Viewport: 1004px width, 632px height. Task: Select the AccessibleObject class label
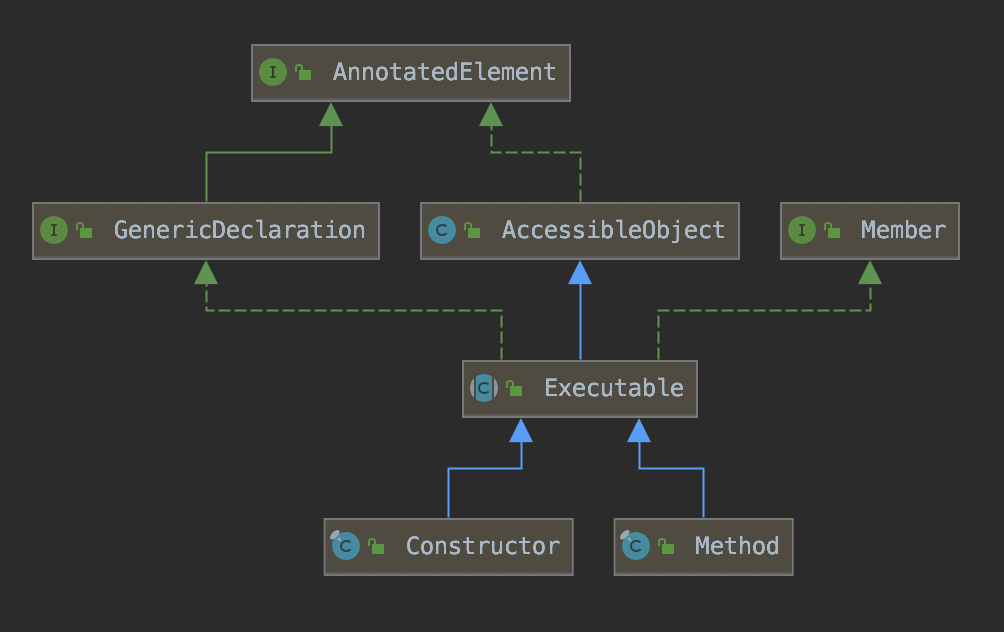[613, 230]
